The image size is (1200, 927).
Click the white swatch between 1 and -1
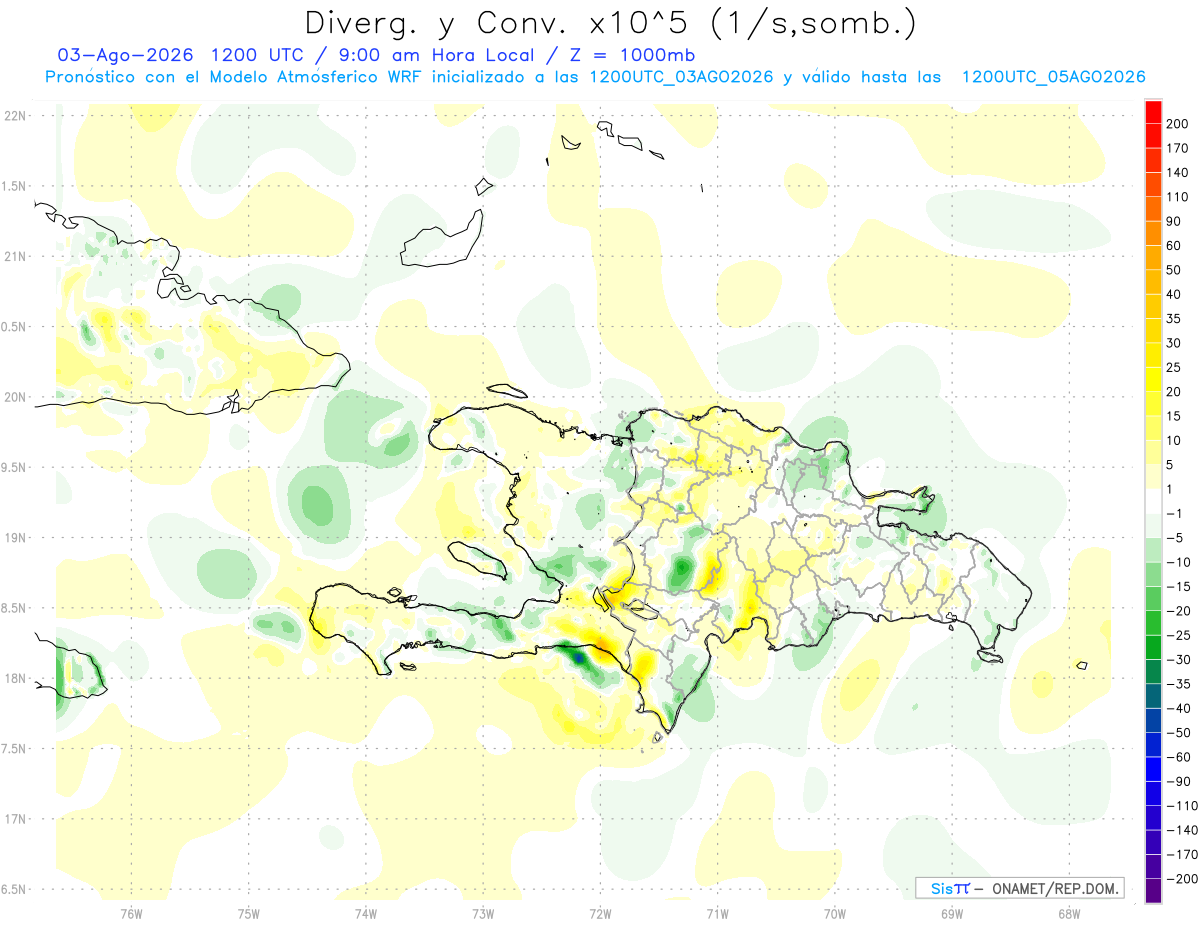click(1153, 501)
